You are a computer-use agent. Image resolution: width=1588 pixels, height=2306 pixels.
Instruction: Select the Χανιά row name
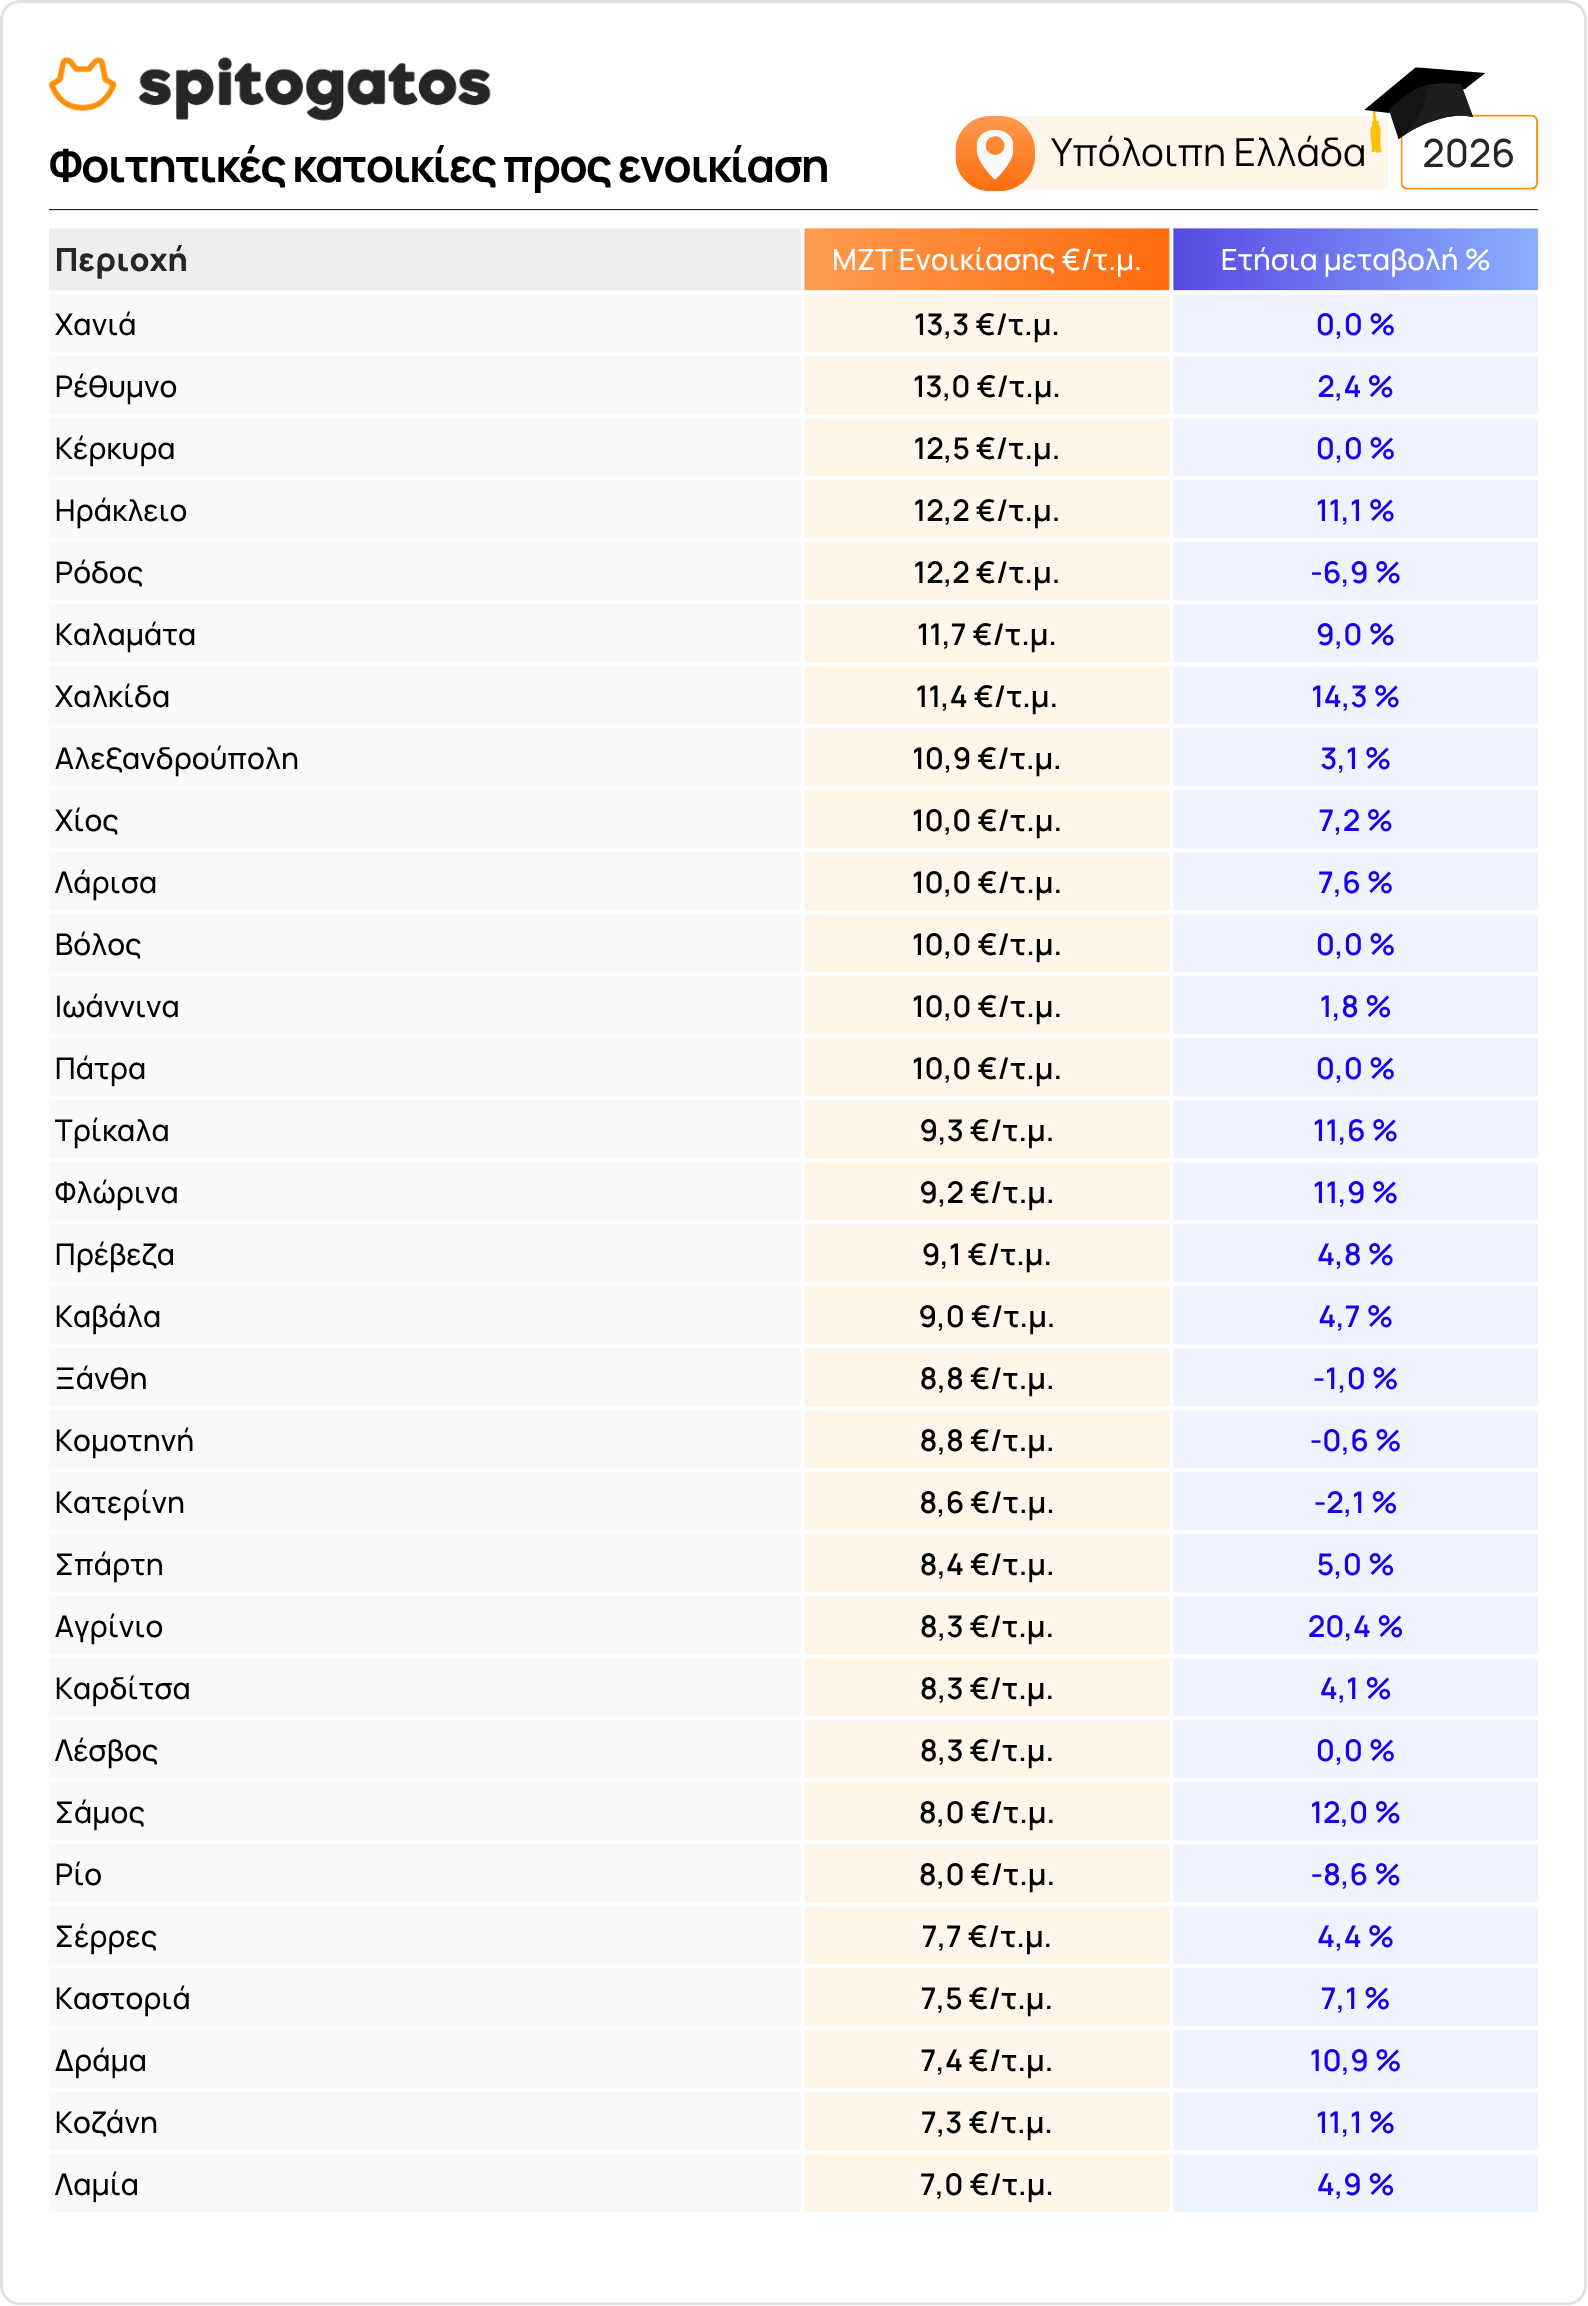coord(95,325)
